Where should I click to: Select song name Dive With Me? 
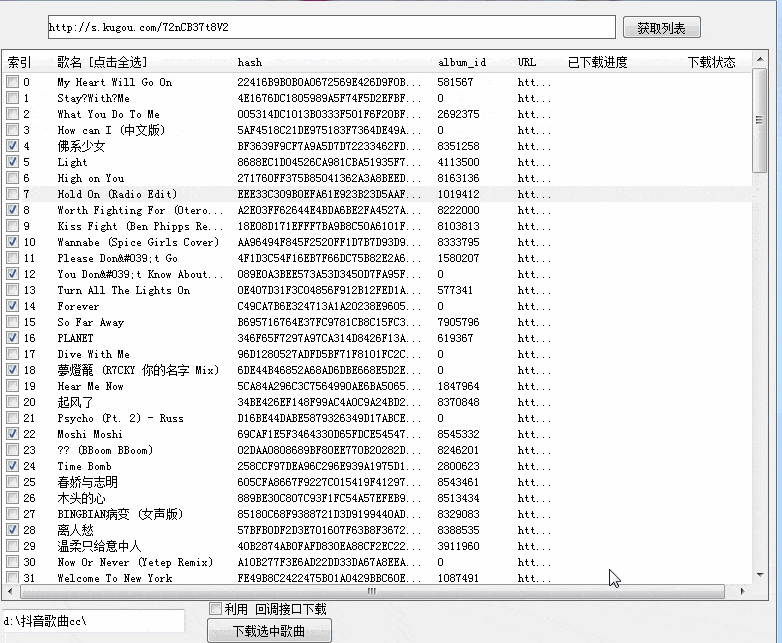tap(93, 354)
